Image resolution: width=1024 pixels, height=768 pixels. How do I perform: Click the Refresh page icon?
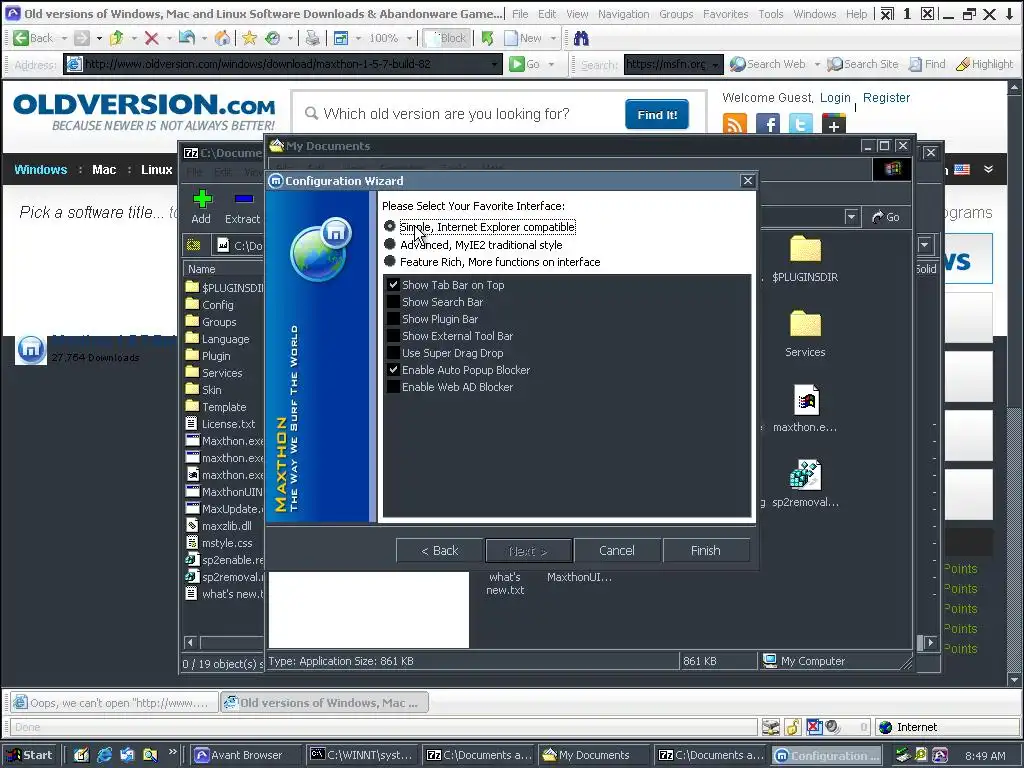coord(187,38)
